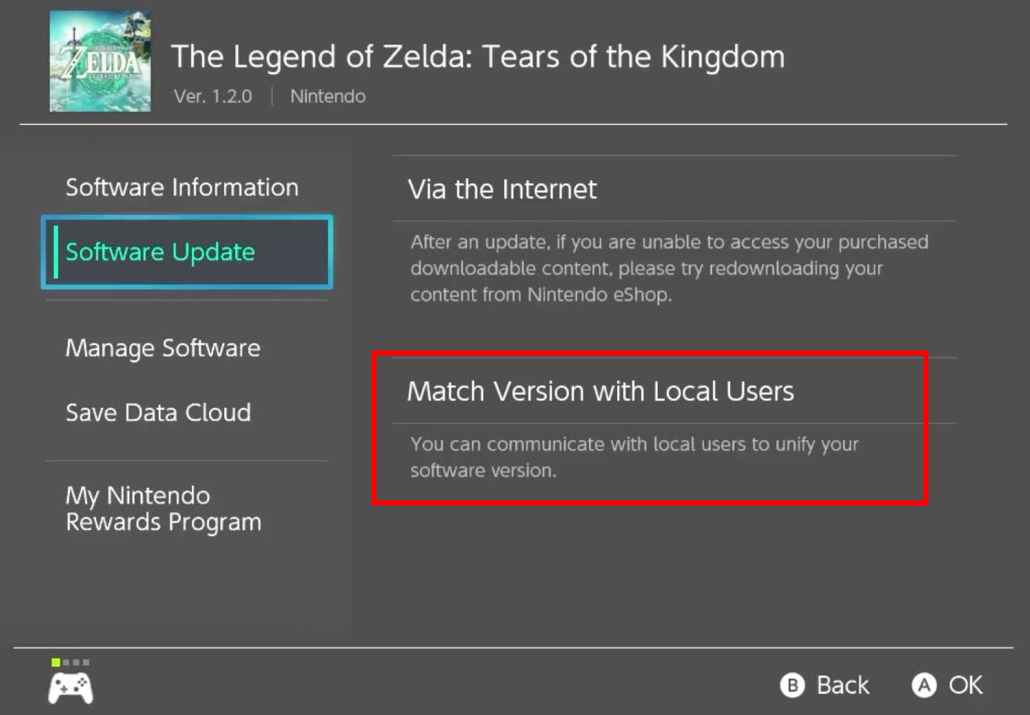Click the Tears of the Kingdom title text

click(x=477, y=56)
